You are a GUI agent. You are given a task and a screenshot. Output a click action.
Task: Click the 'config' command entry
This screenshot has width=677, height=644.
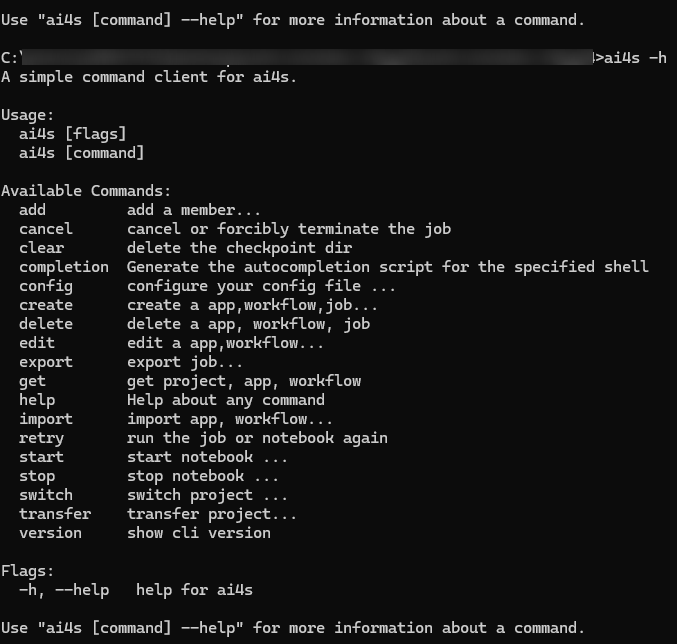[x=46, y=286]
